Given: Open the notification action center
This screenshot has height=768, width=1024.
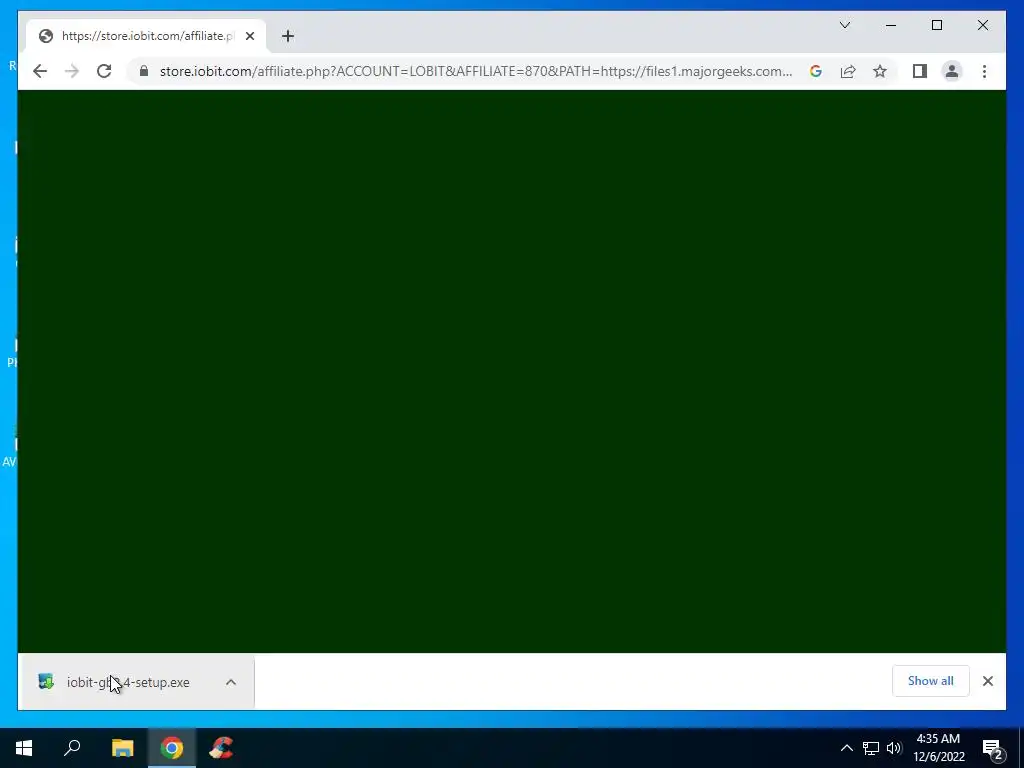Looking at the screenshot, I should [x=993, y=748].
